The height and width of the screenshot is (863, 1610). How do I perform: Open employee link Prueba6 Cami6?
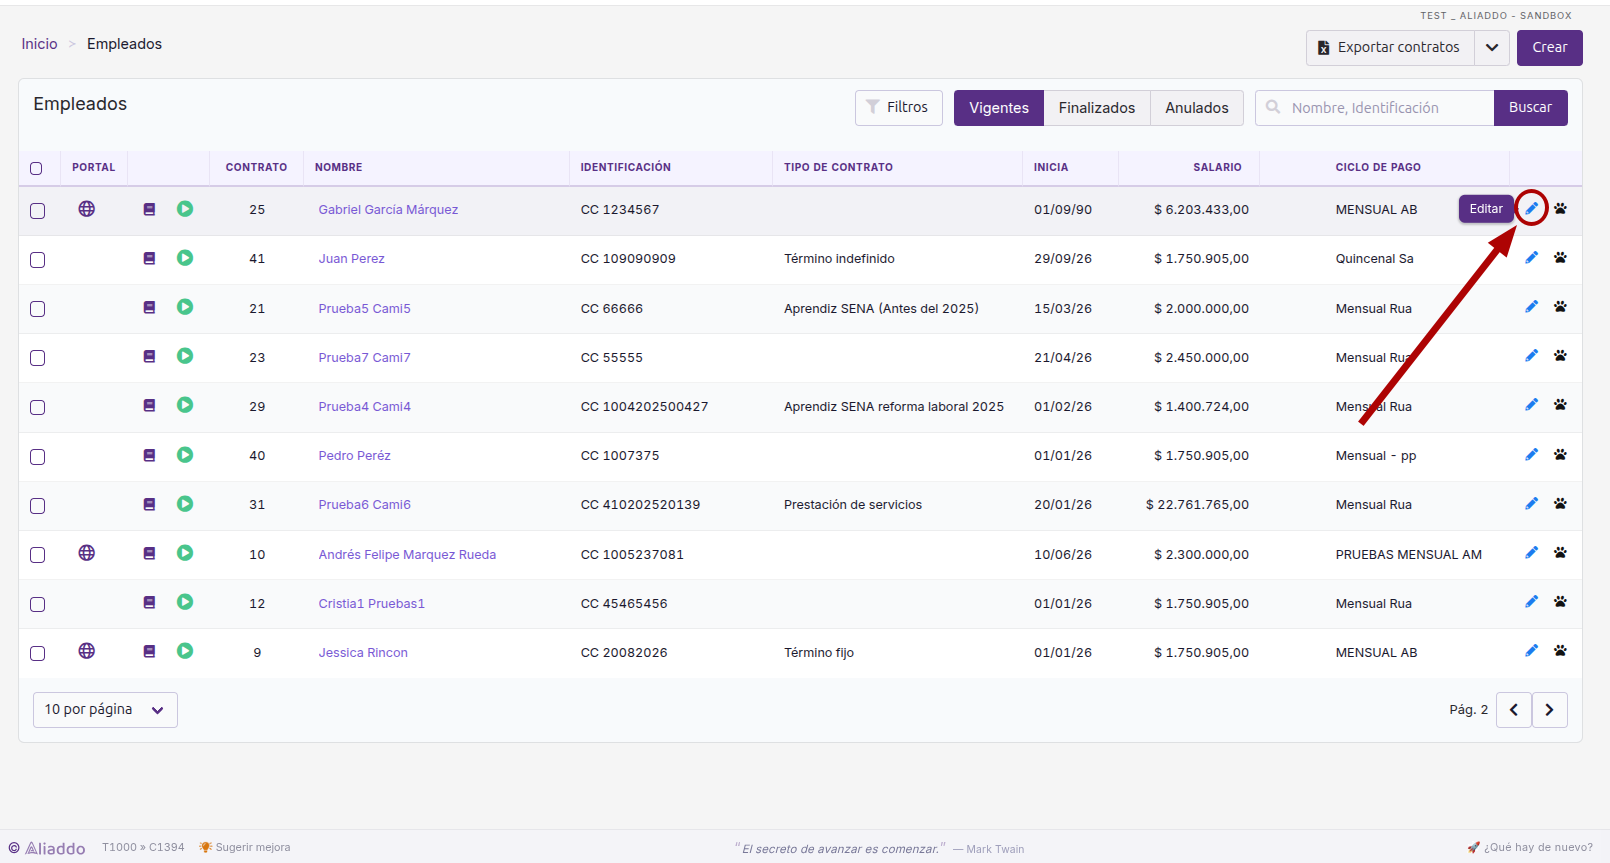click(x=365, y=505)
